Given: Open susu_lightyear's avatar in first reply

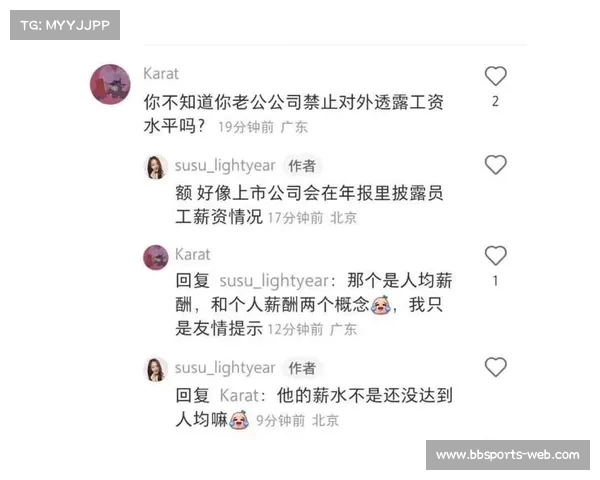Looking at the screenshot, I should 156,167.
